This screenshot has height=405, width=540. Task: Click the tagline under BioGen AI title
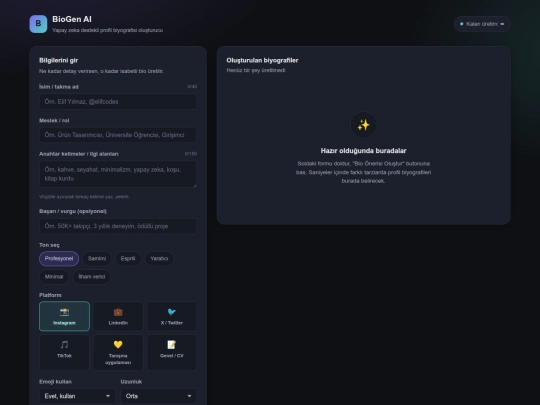pyautogui.click(x=107, y=30)
